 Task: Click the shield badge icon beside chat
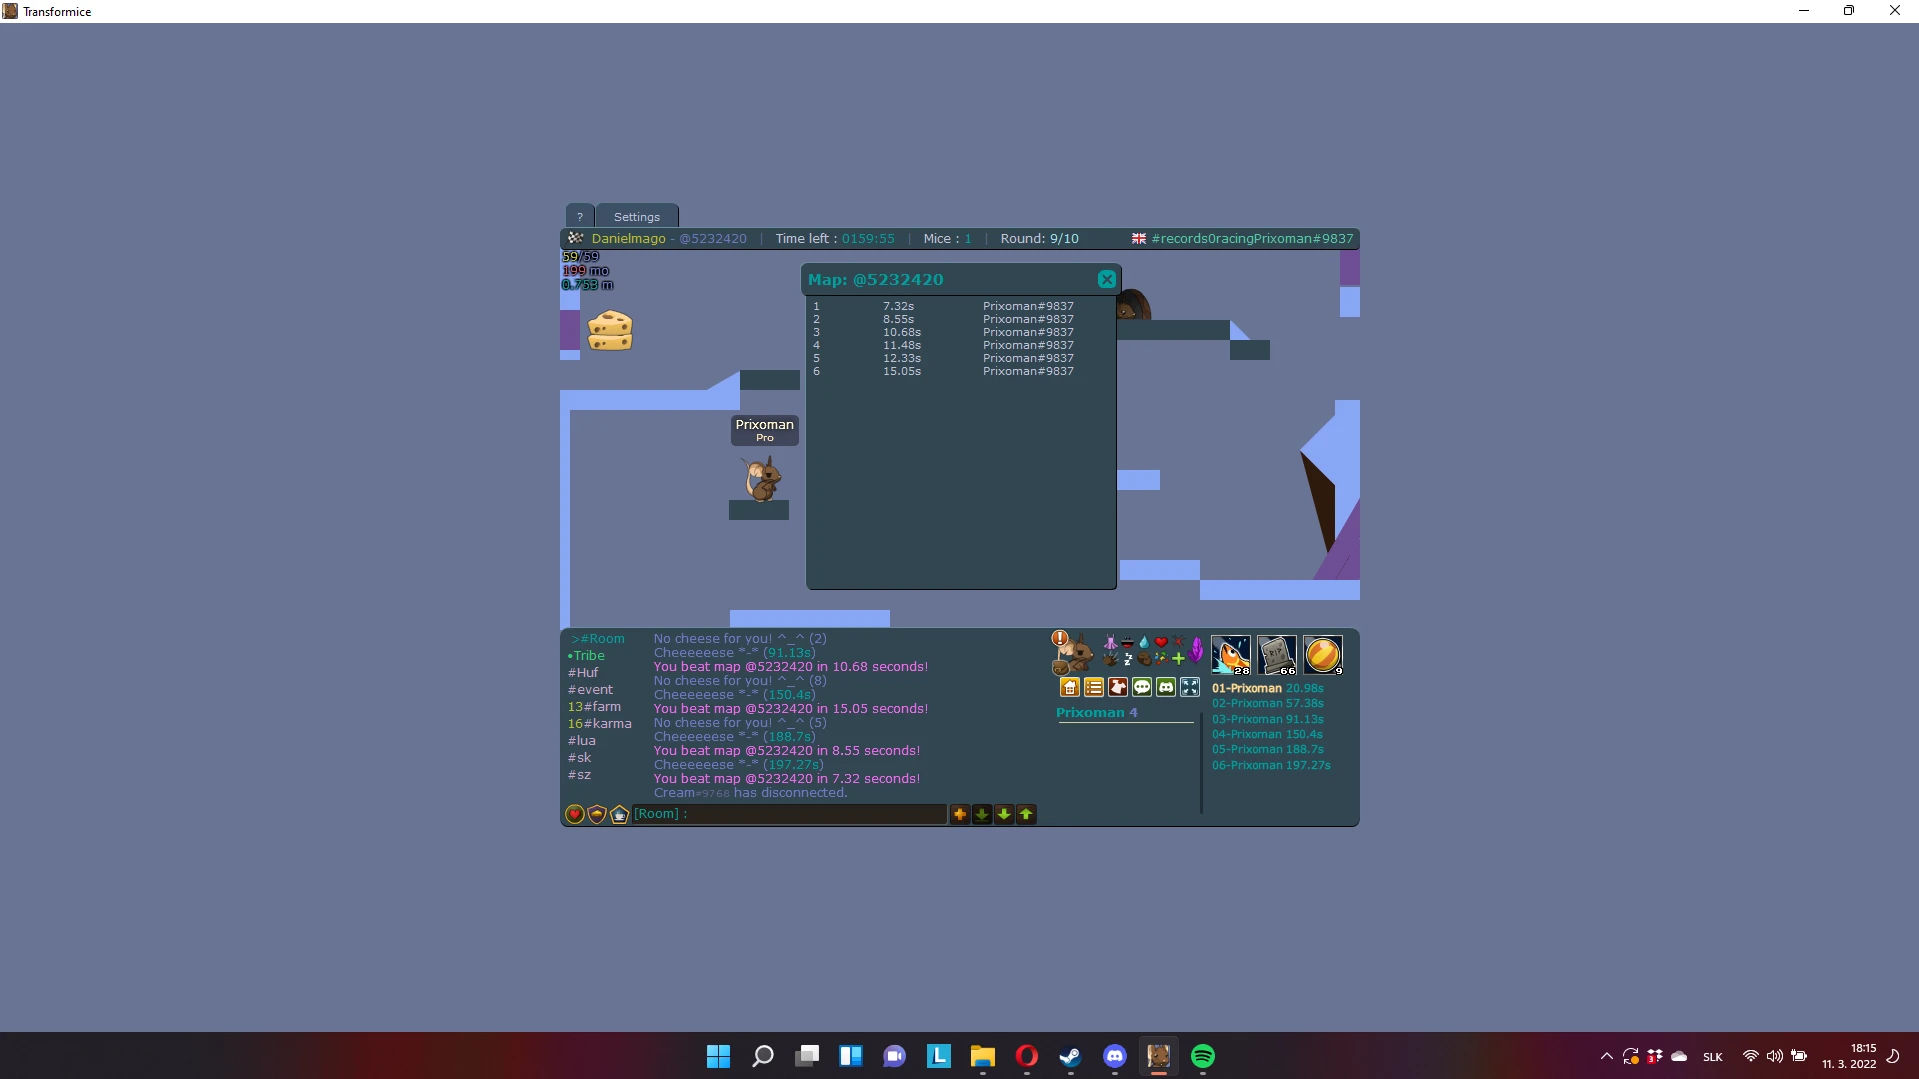point(597,815)
